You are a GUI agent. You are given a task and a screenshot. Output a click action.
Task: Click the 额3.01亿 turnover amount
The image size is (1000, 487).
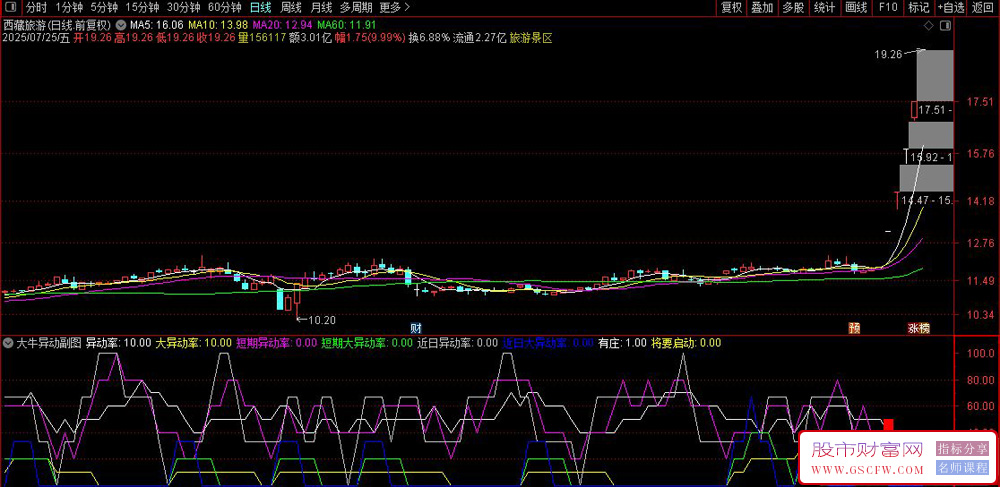click(311, 38)
